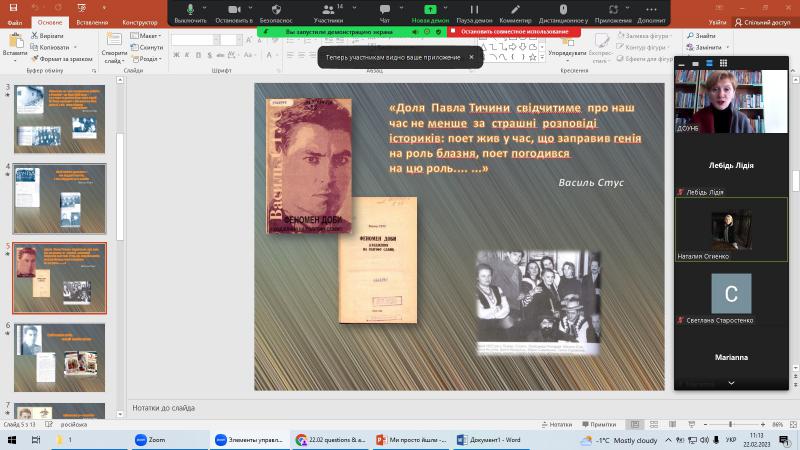The height and width of the screenshot is (450, 800).
Task: Dismiss the Zoom notification popup
Action: point(471,57)
